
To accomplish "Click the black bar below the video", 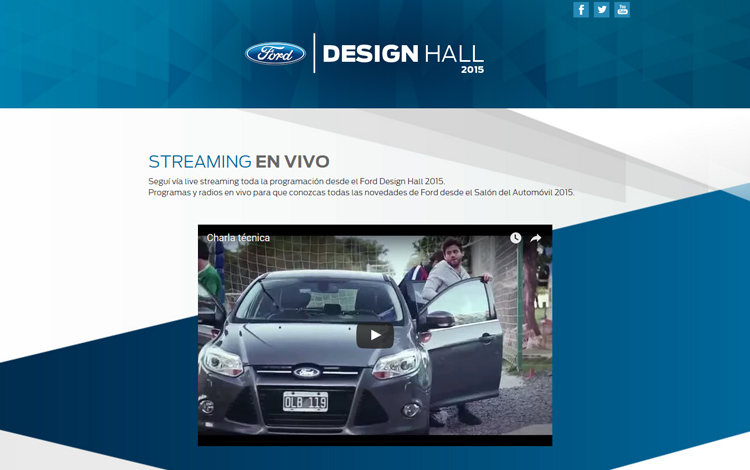I will [375, 439].
